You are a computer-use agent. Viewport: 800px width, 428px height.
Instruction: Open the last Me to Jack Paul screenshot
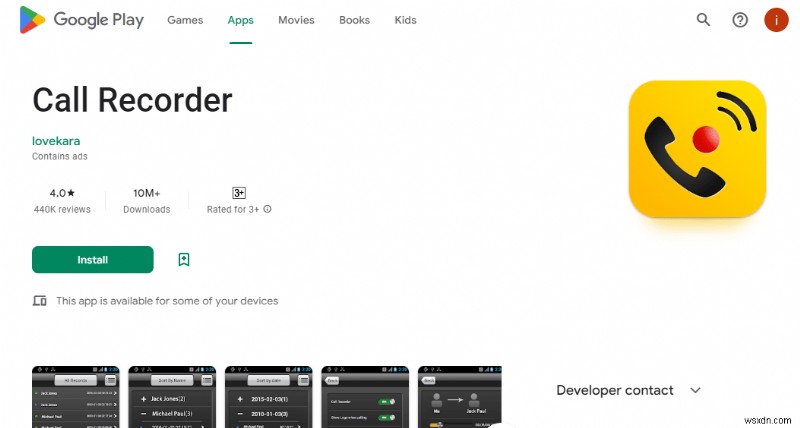pos(459,396)
